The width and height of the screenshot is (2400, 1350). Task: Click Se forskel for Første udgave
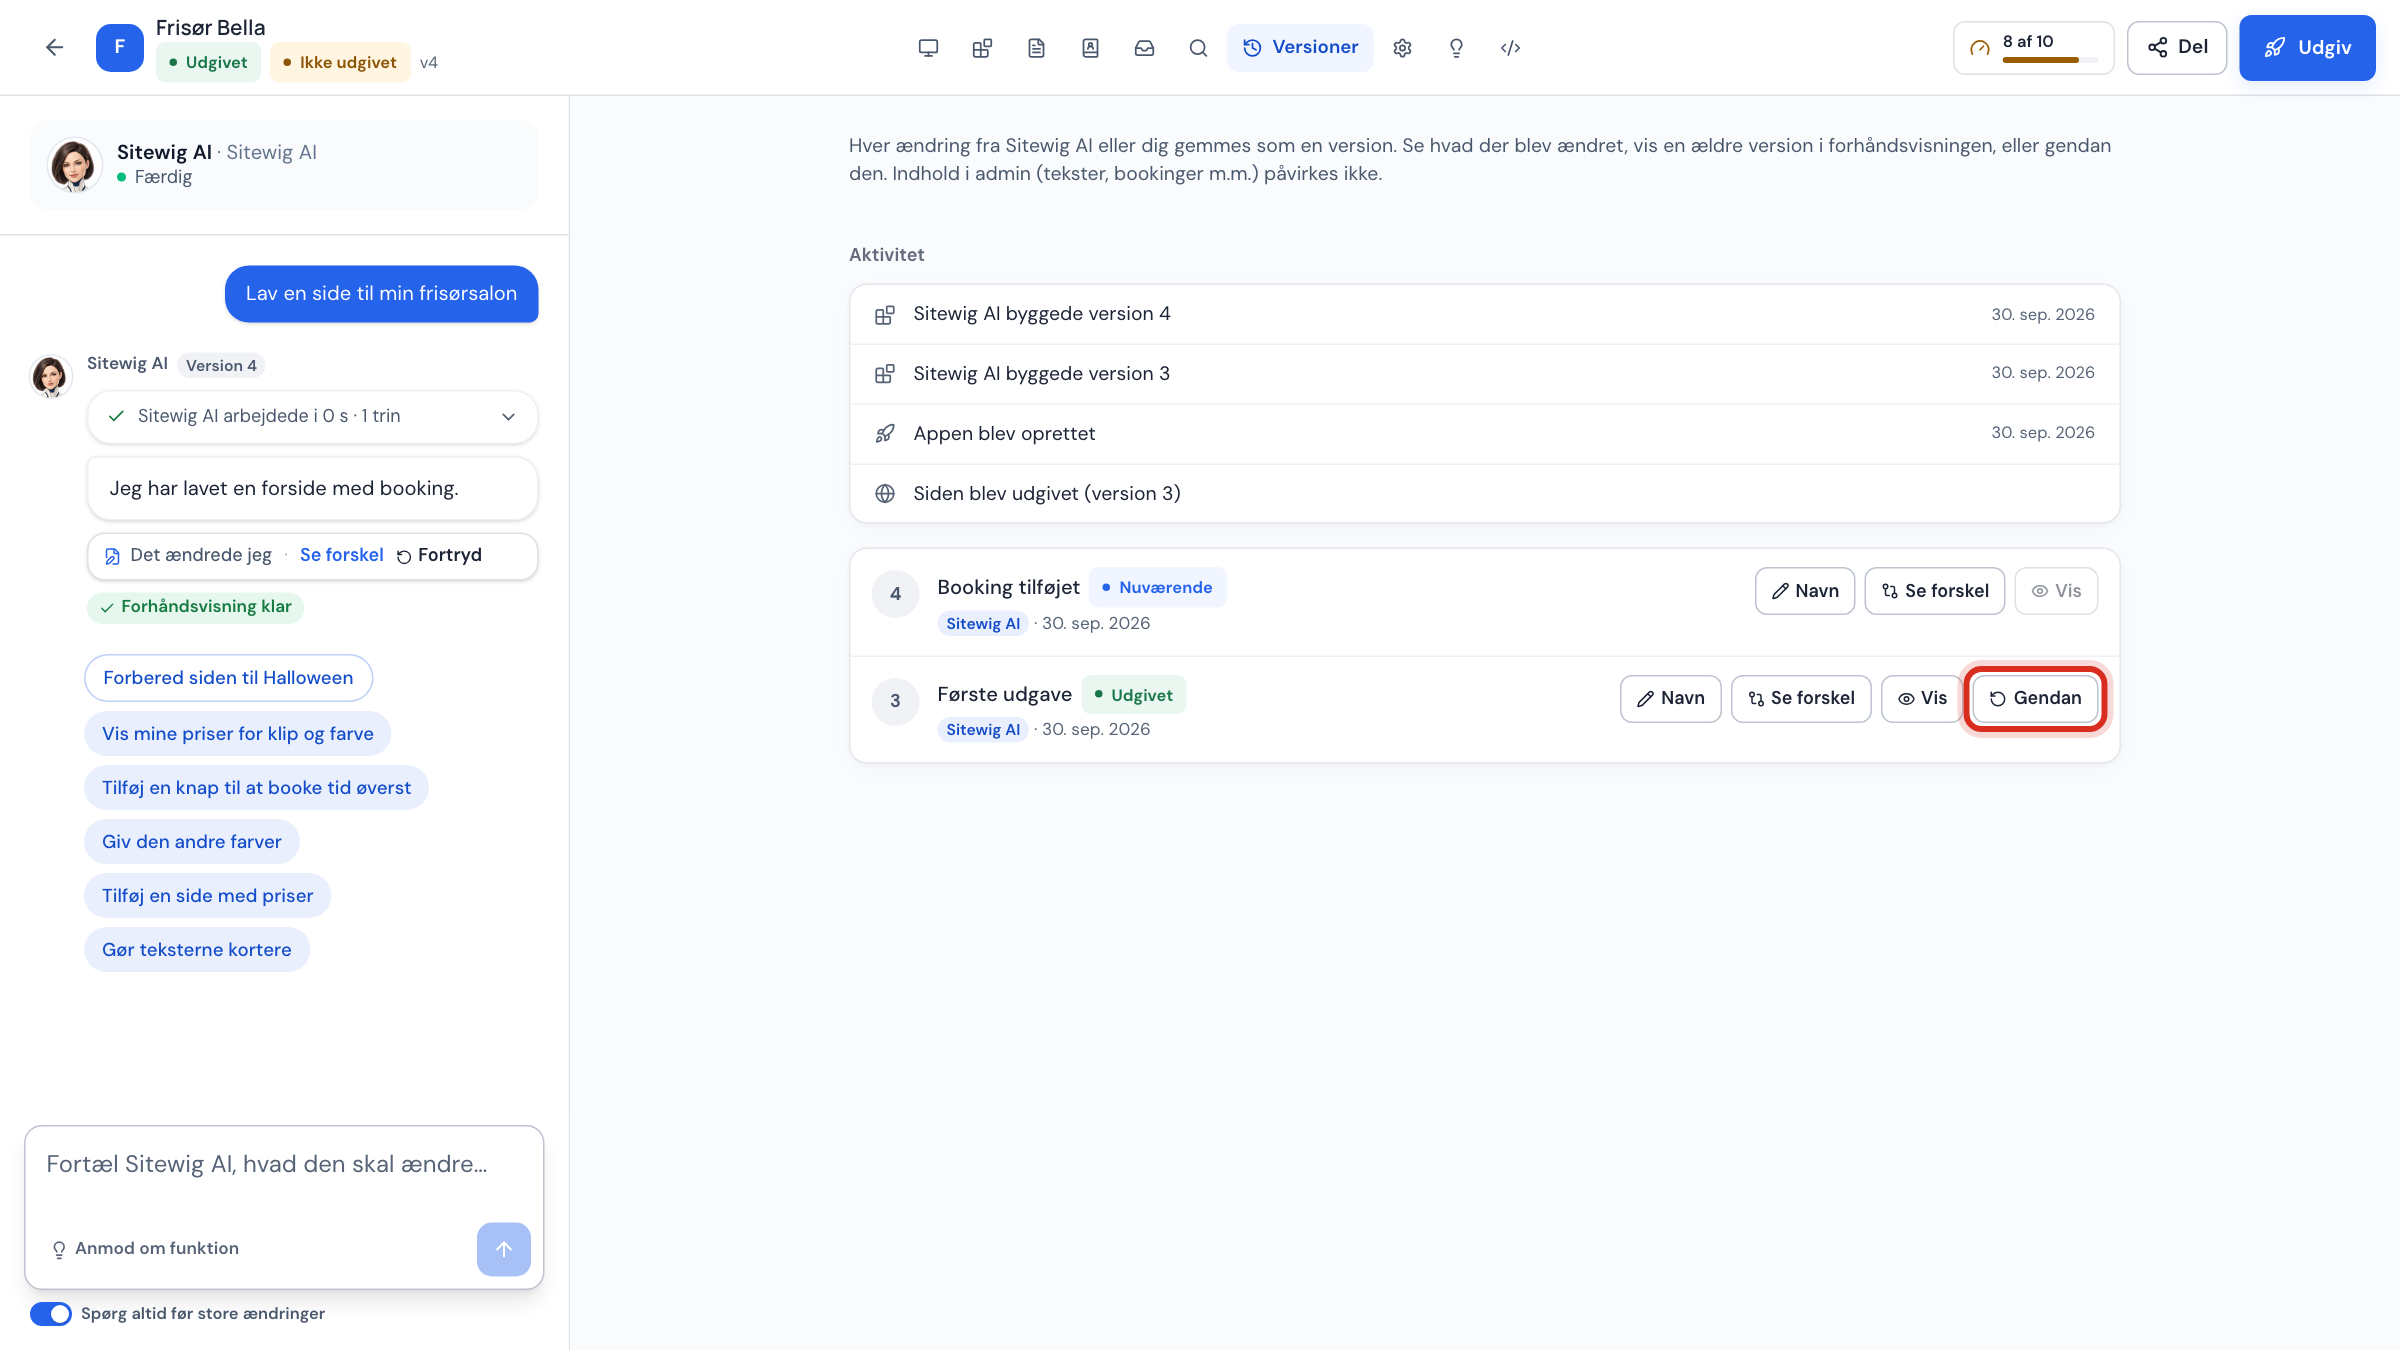(x=1800, y=698)
